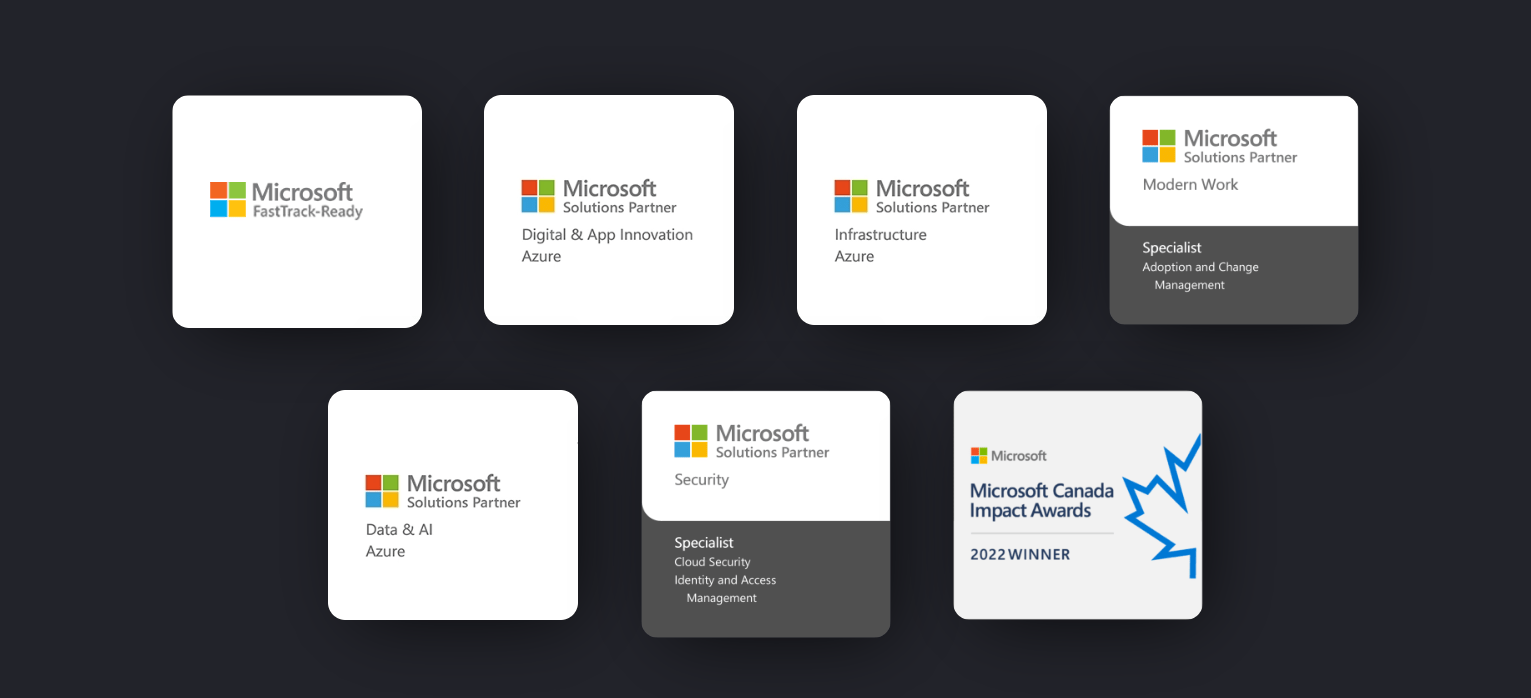Select the Infrastructure Azure label
1531x698 pixels.
880,245
